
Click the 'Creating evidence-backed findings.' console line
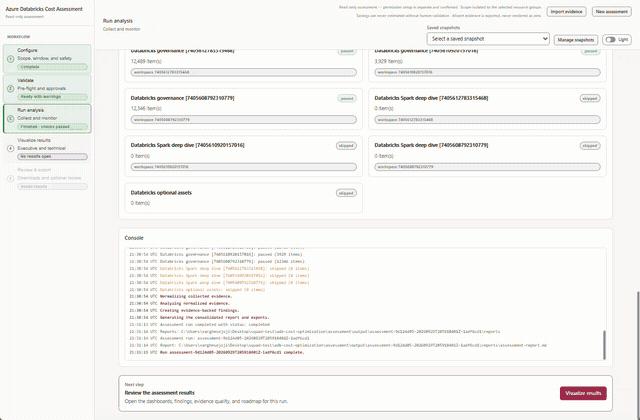click(x=184, y=310)
